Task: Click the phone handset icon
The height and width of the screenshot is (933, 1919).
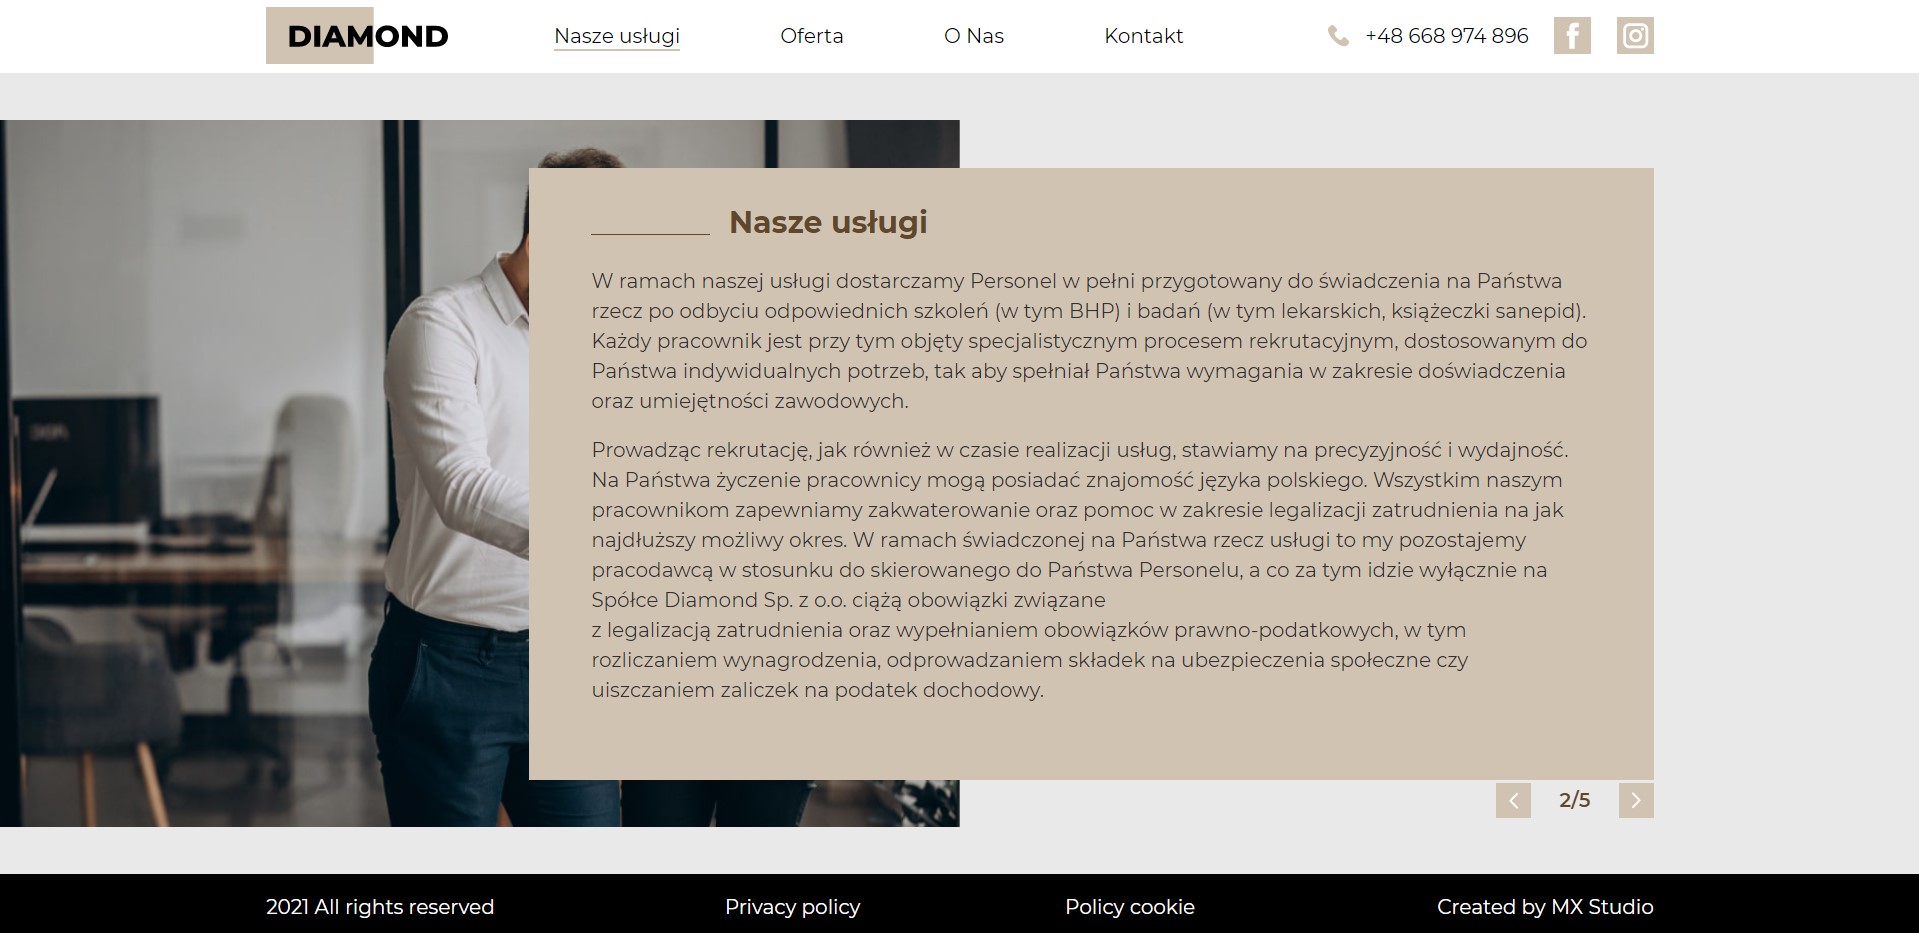Action: coord(1337,37)
